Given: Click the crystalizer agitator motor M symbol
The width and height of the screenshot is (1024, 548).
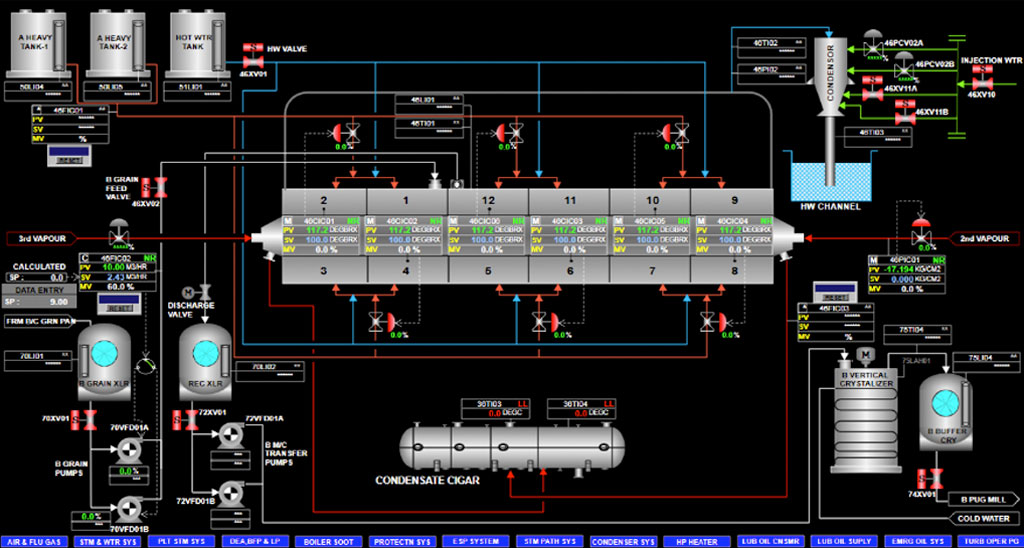Looking at the screenshot, I should click(867, 354).
